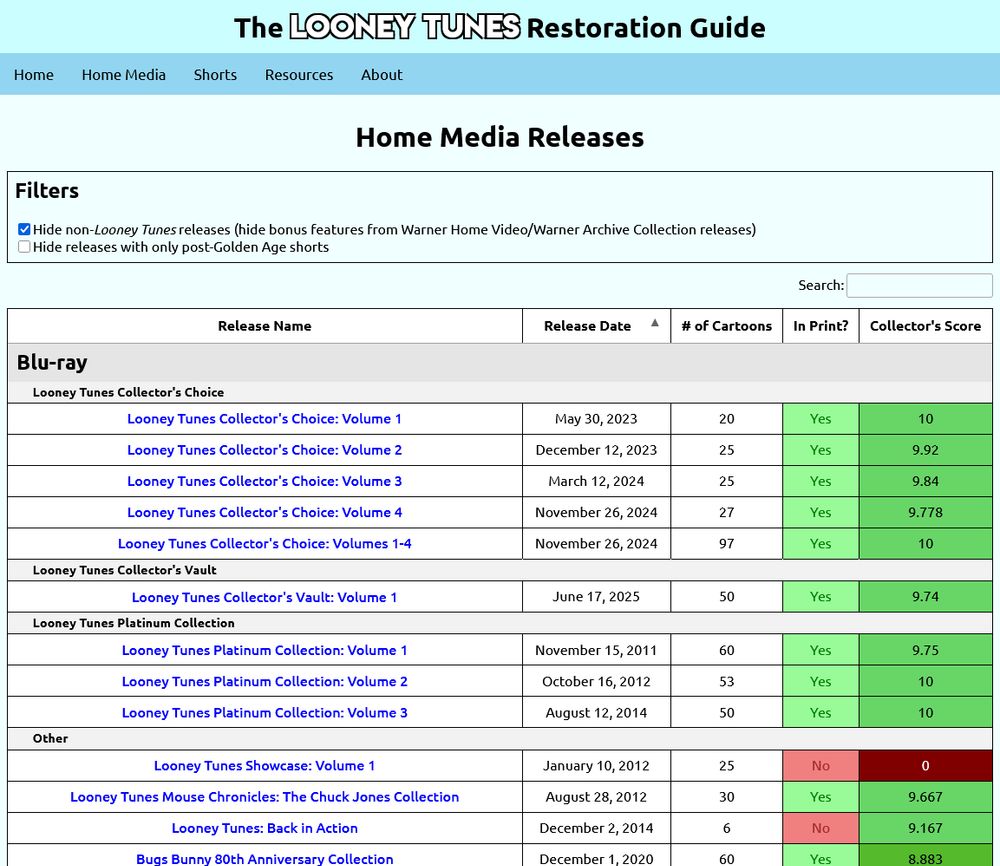This screenshot has height=866, width=1000.
Task: Click the May 30, 2023 date cell
Action: pyautogui.click(x=596, y=419)
